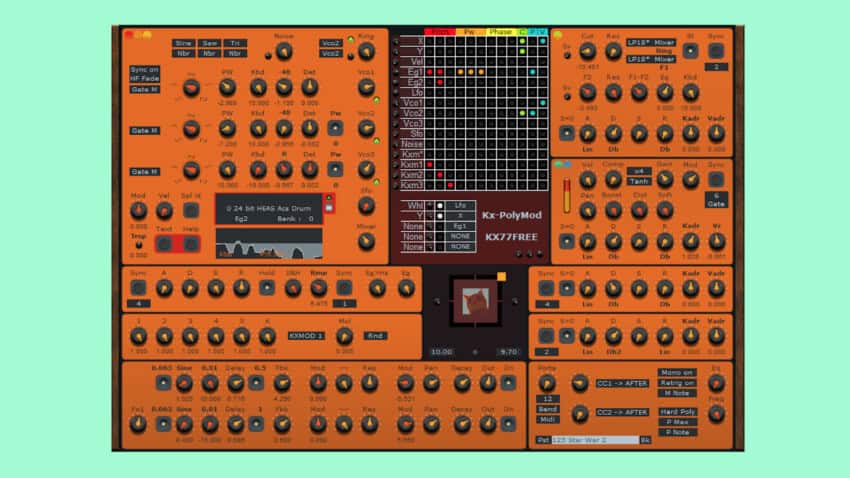Click the Test button
Viewport: 850px width, 478px height.
tap(164, 244)
